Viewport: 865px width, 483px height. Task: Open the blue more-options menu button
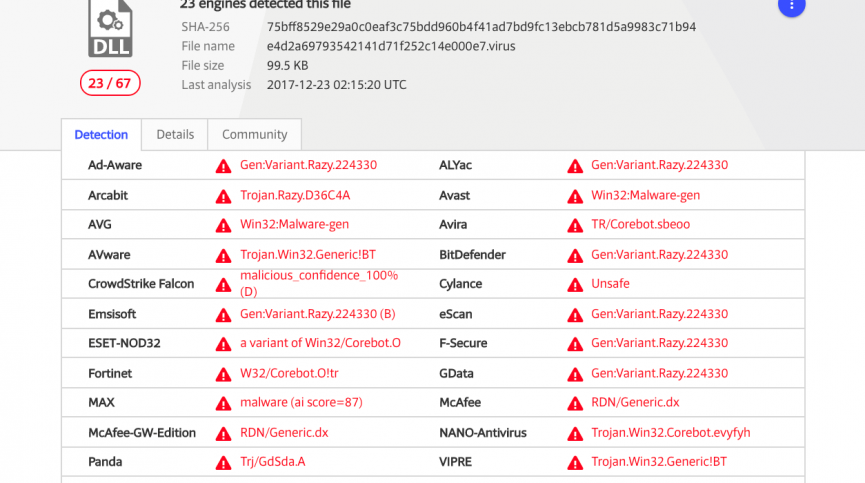click(x=791, y=6)
